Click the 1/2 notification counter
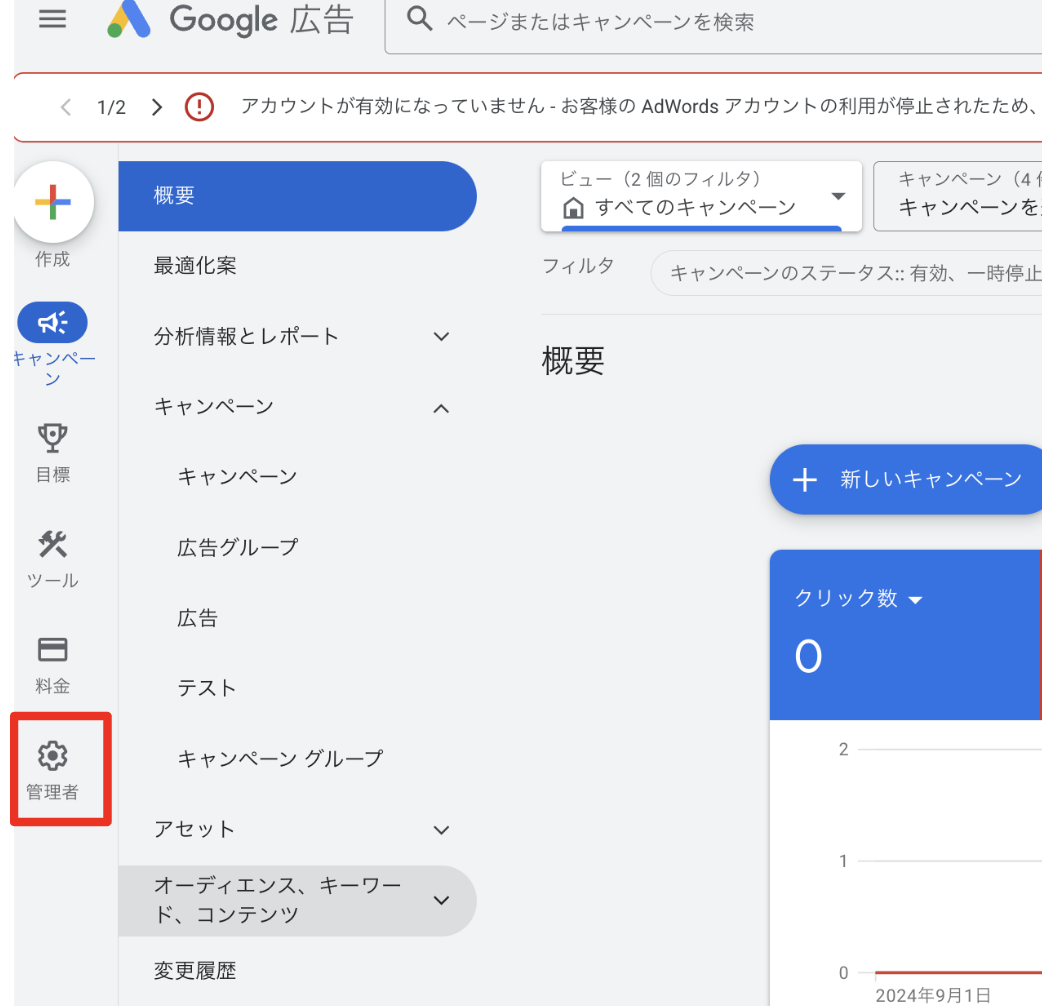 [111, 107]
